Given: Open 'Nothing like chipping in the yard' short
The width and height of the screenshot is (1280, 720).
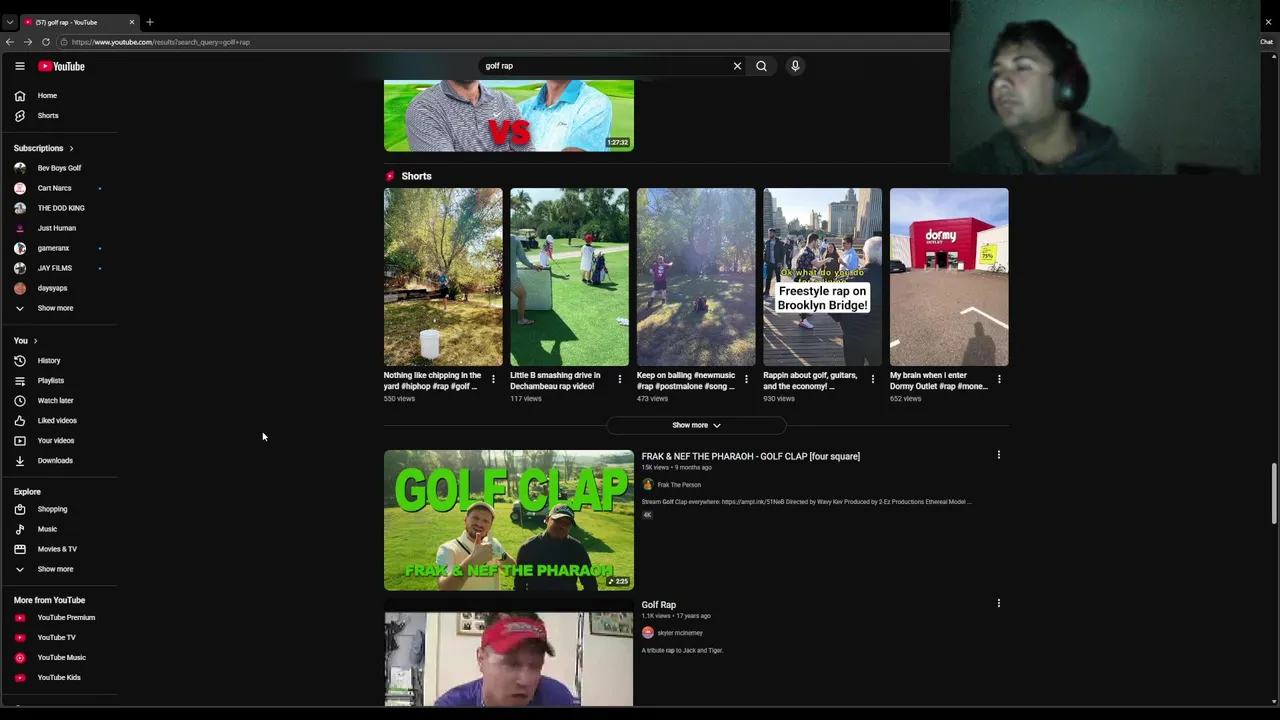Looking at the screenshot, I should pos(443,277).
